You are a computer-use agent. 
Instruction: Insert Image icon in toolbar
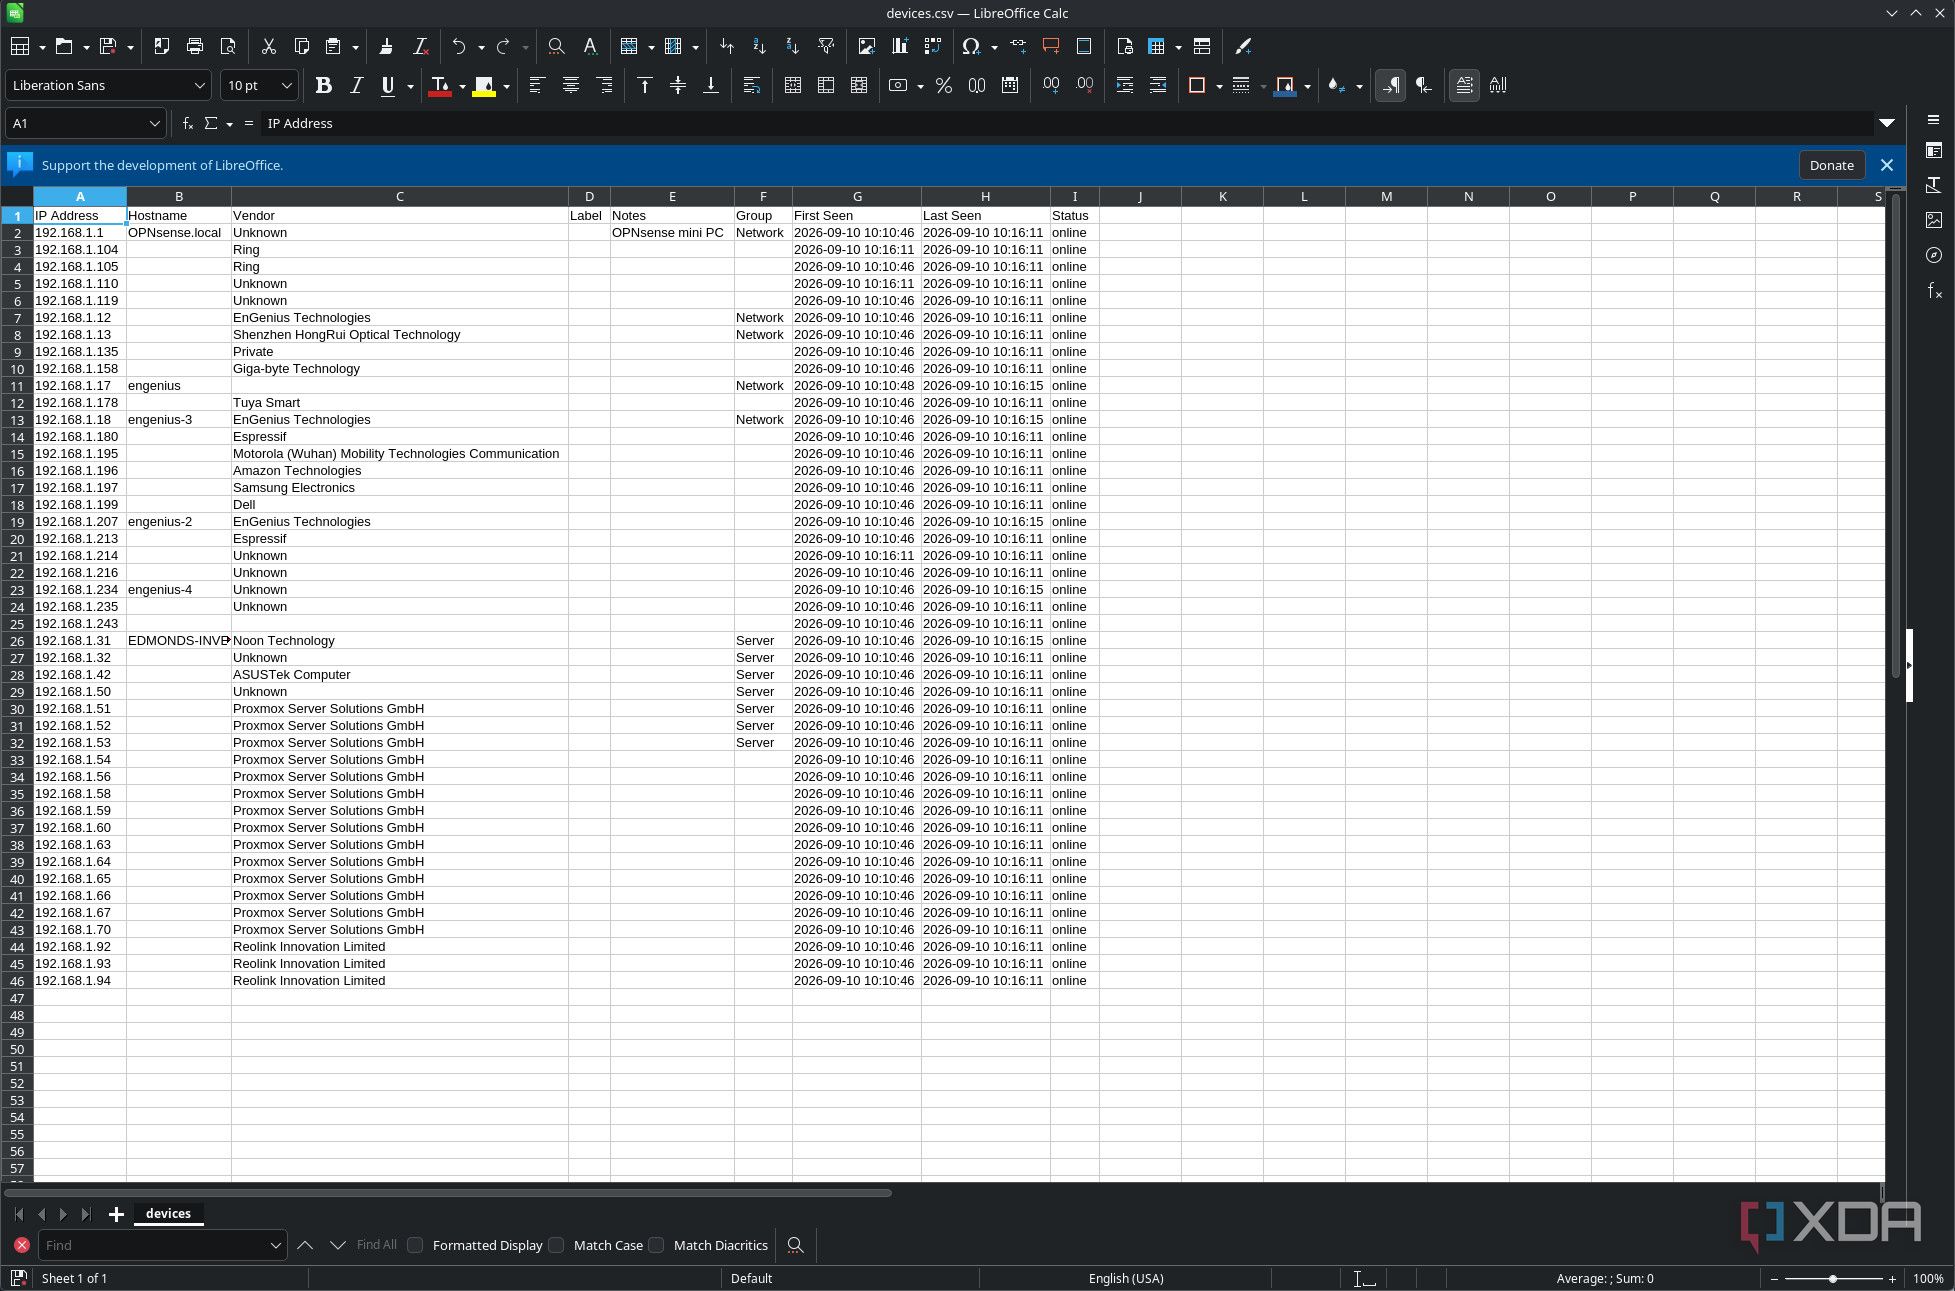click(867, 46)
